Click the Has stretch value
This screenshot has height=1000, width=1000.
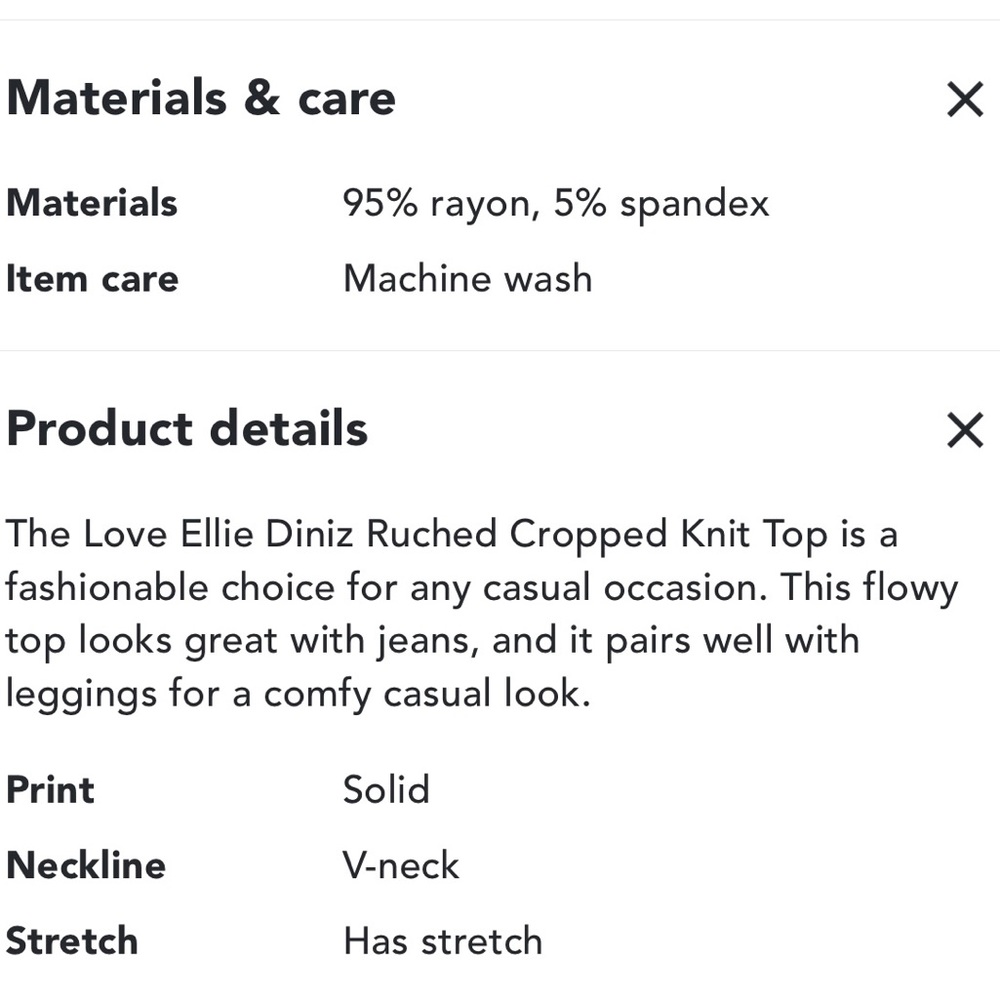(x=442, y=940)
